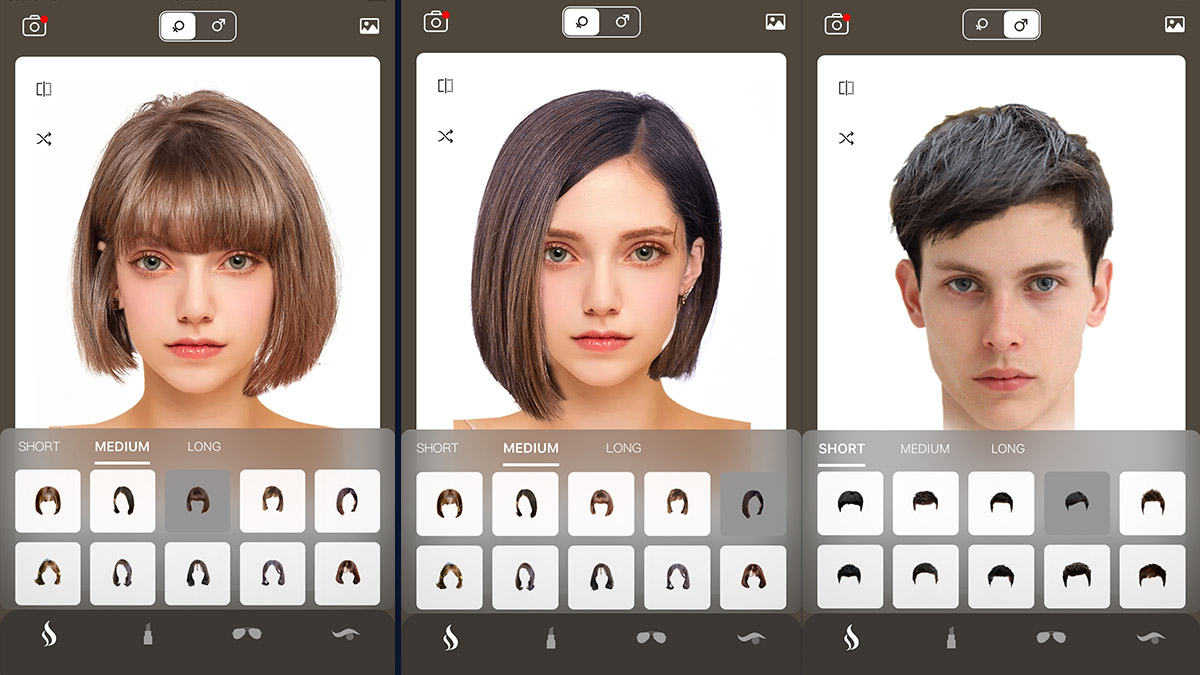Image resolution: width=1200 pixels, height=675 pixels.
Task: Open the SHORT hairstyle tab
Action: (38, 447)
